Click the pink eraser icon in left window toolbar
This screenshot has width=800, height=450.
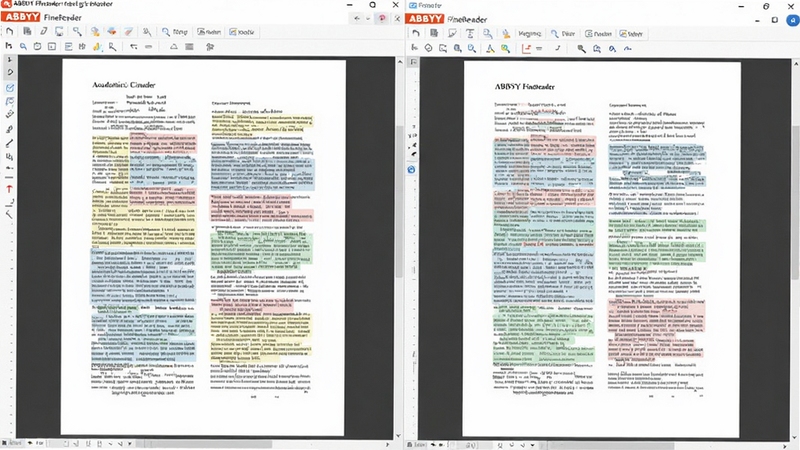point(129,32)
